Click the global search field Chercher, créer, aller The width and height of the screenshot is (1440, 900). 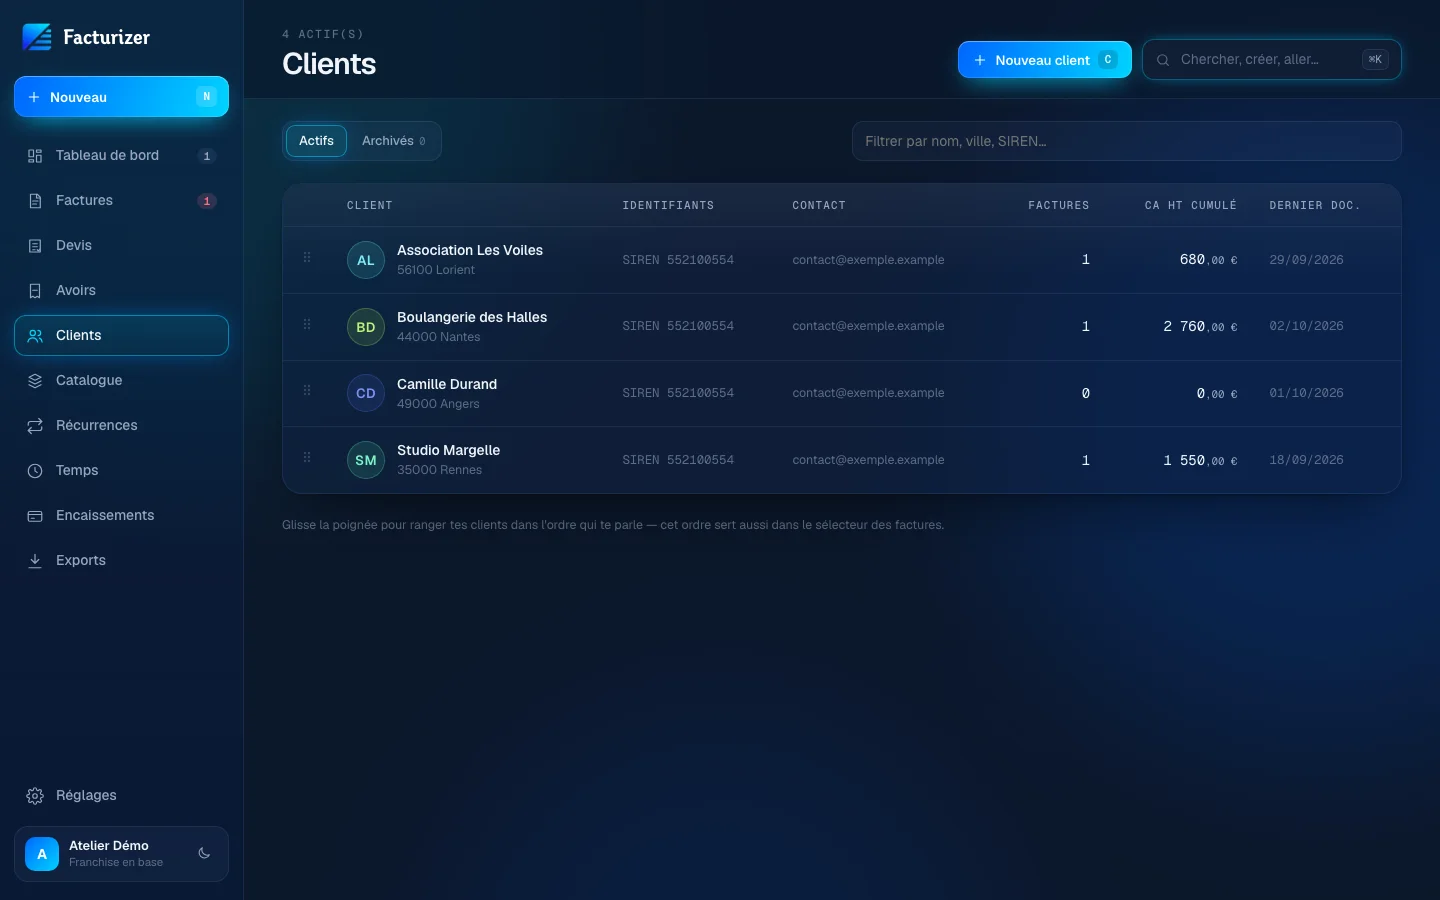(x=1272, y=60)
